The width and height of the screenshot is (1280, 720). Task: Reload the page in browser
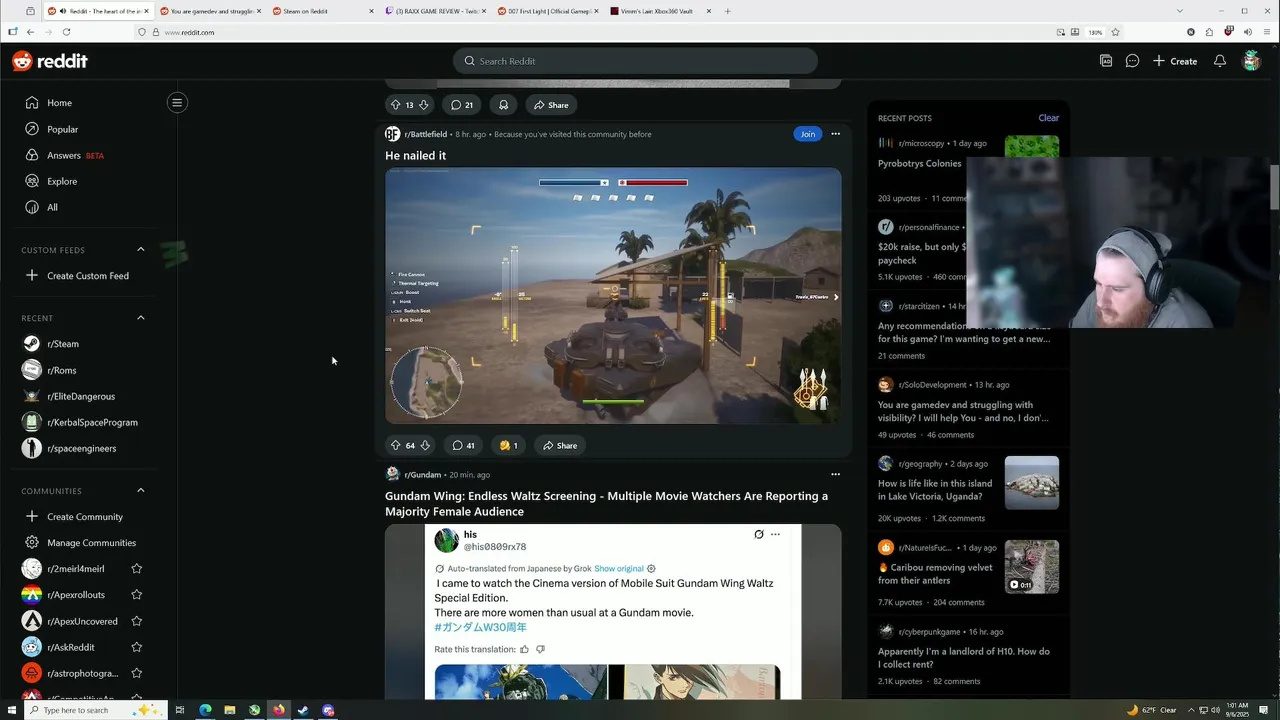66,32
